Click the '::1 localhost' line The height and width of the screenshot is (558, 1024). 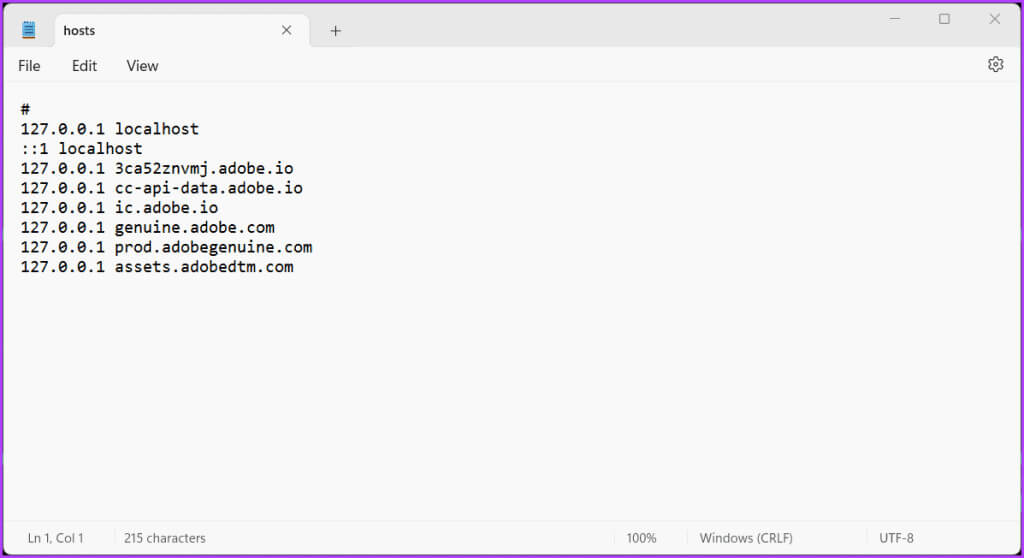pyautogui.click(x=81, y=148)
